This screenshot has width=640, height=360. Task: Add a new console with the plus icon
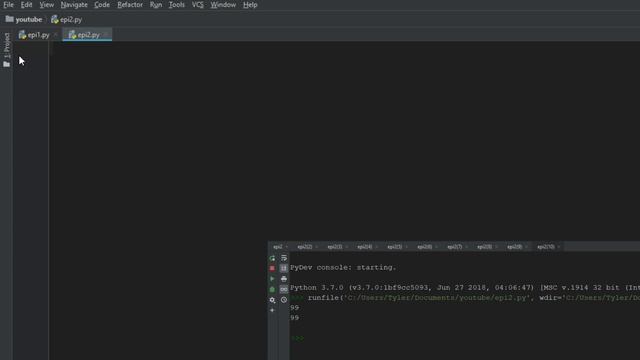[x=272, y=310]
